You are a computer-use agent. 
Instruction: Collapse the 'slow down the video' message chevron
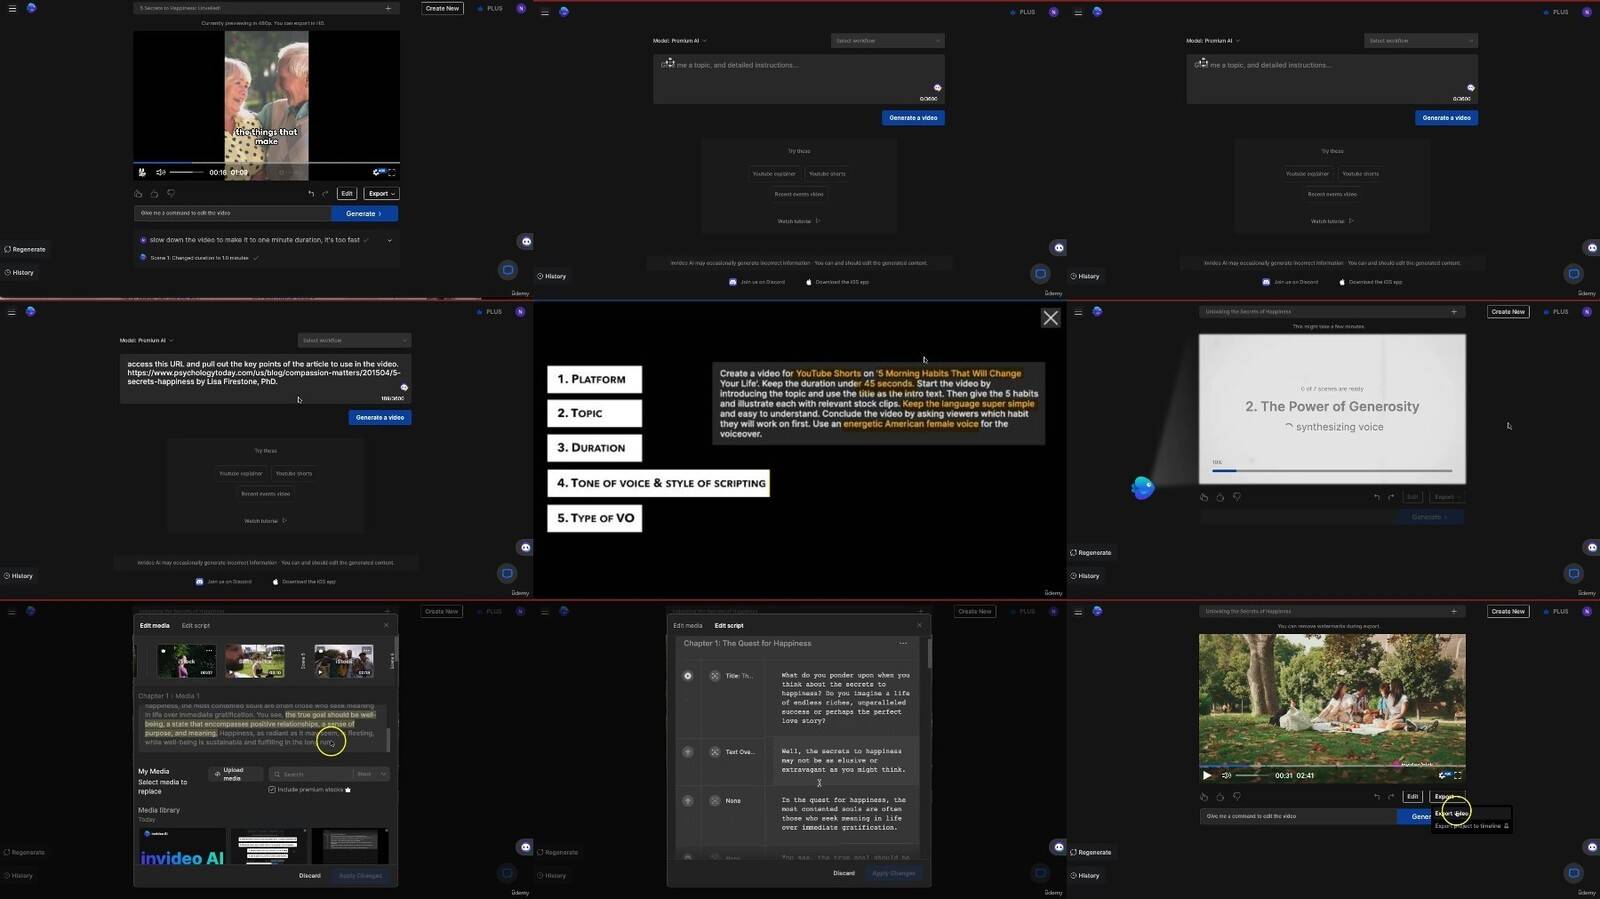click(x=389, y=240)
